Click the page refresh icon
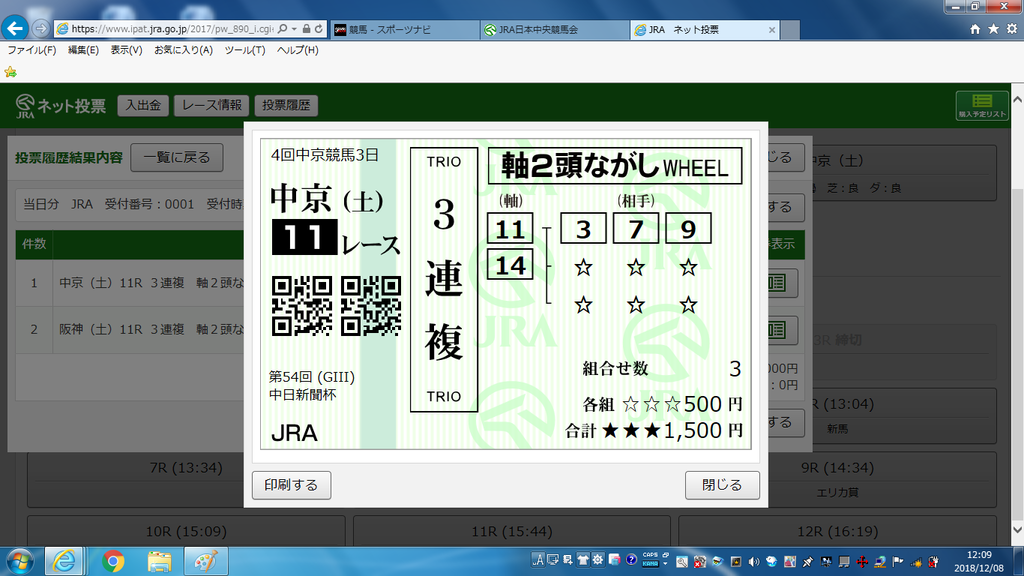Viewport: 1024px width, 576px height. (x=318, y=29)
